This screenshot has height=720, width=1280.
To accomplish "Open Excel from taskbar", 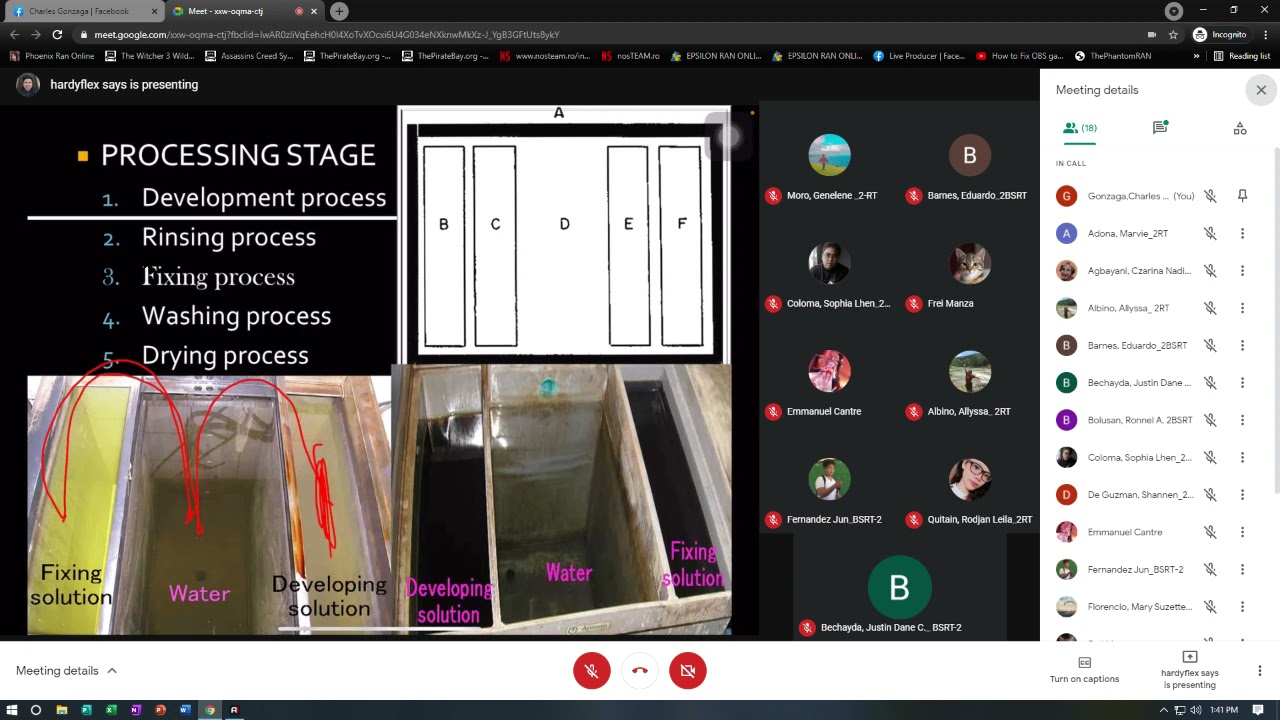I will coord(111,710).
